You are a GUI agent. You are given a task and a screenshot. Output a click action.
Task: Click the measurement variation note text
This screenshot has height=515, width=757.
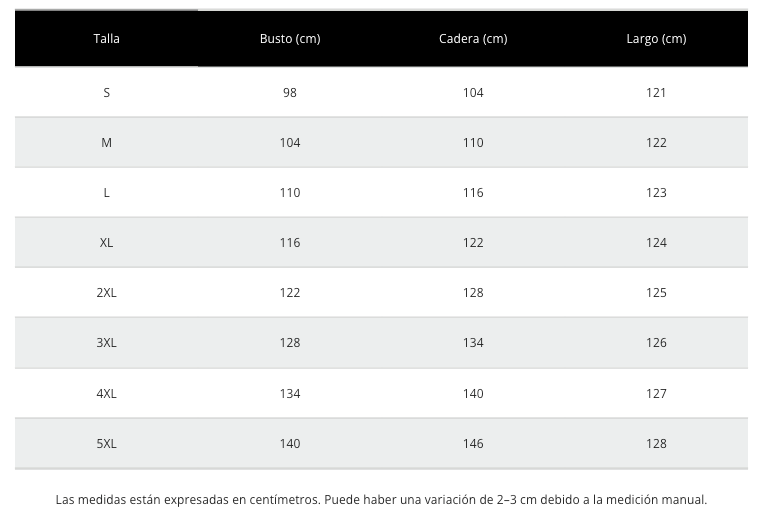point(381,500)
